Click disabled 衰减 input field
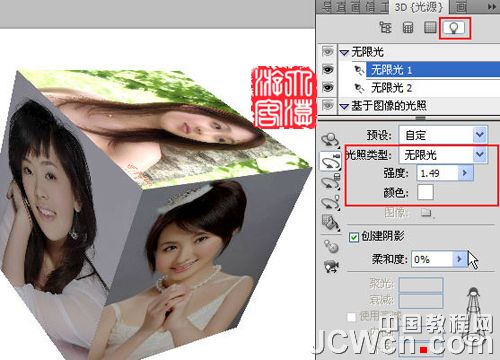Viewport: 500px width, 360px height. pos(421,300)
